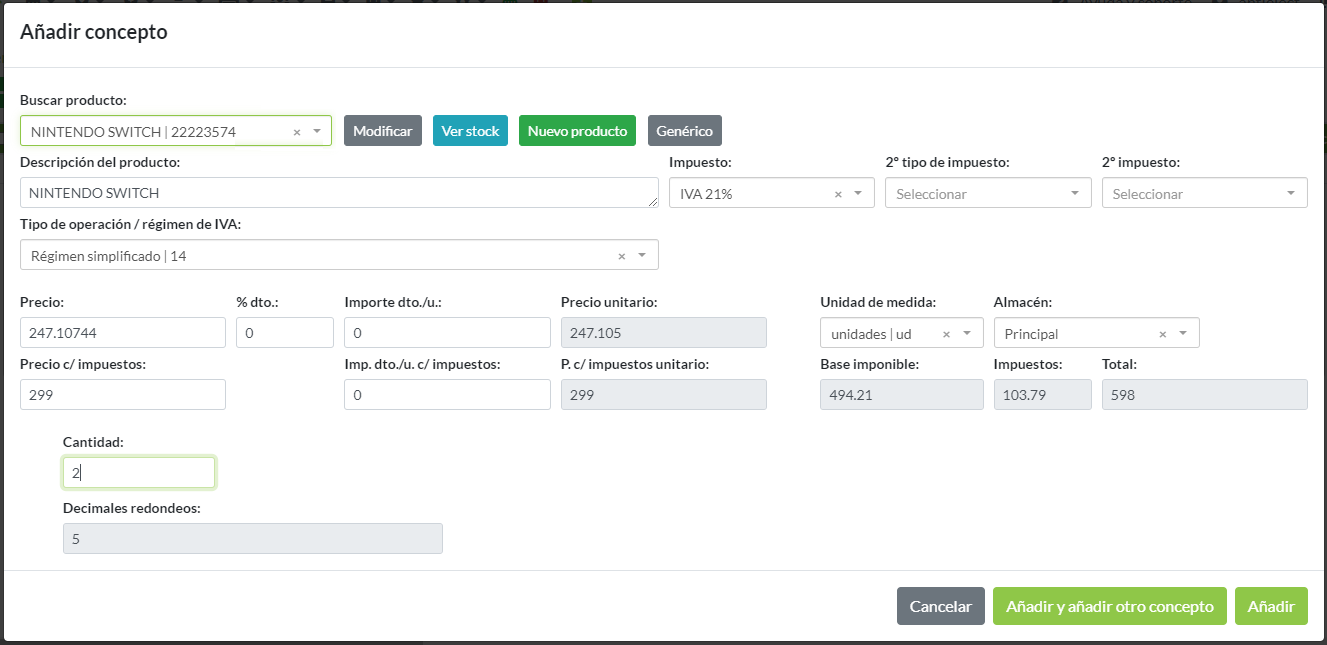Clear the NINTENDO SWITCH product selection
This screenshot has height=645, width=1327.
(x=296, y=132)
